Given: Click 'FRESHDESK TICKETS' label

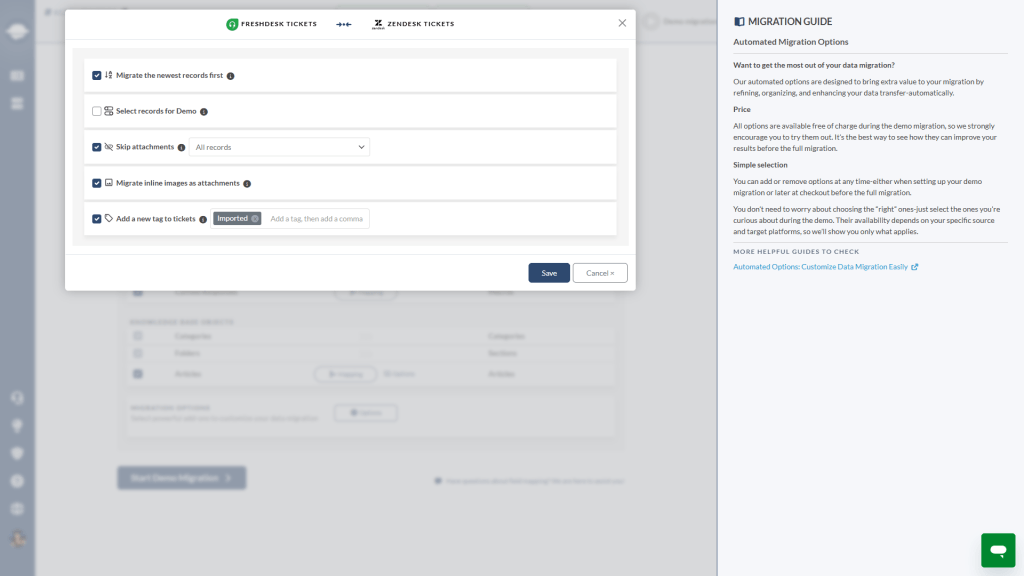Looking at the screenshot, I should (x=279, y=24).
